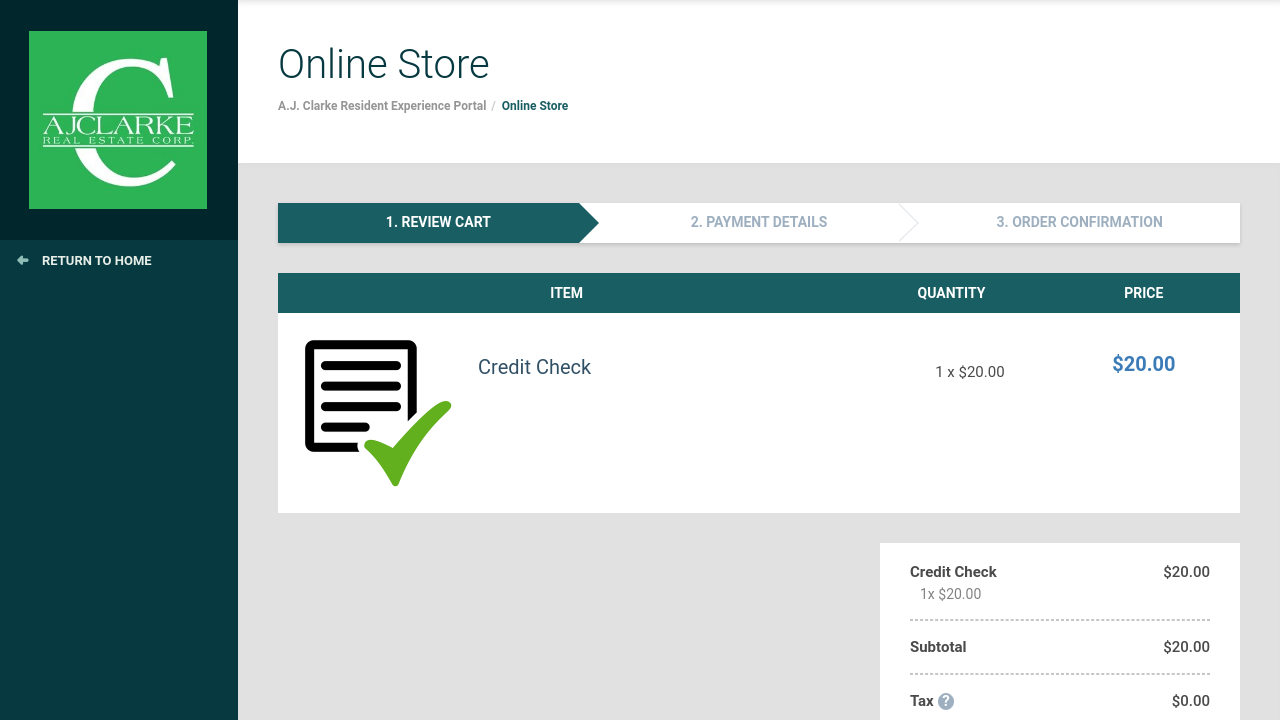Click the Credit Check item name in the cart
The height and width of the screenshot is (720, 1280).
[x=534, y=367]
